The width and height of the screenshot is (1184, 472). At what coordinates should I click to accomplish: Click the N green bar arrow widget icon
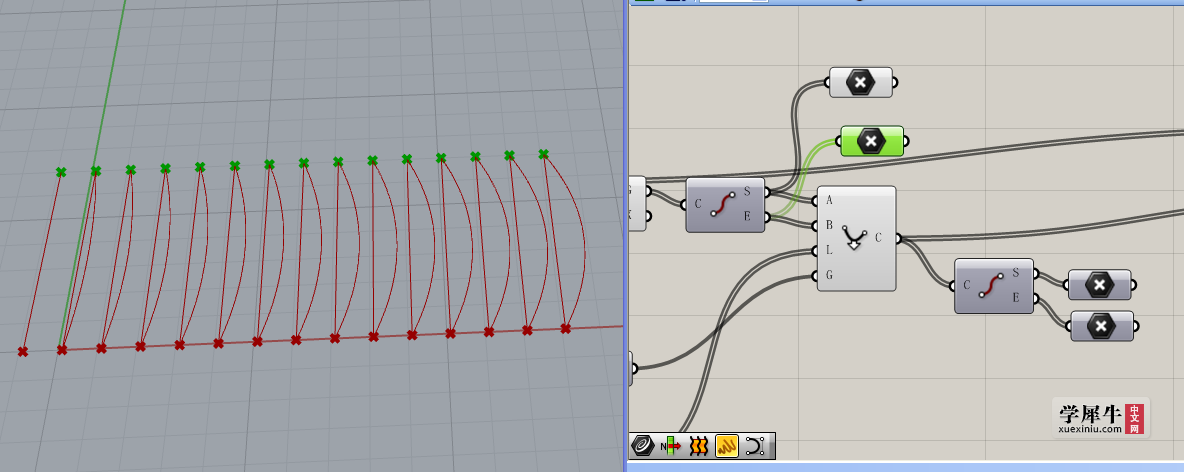coord(671,446)
